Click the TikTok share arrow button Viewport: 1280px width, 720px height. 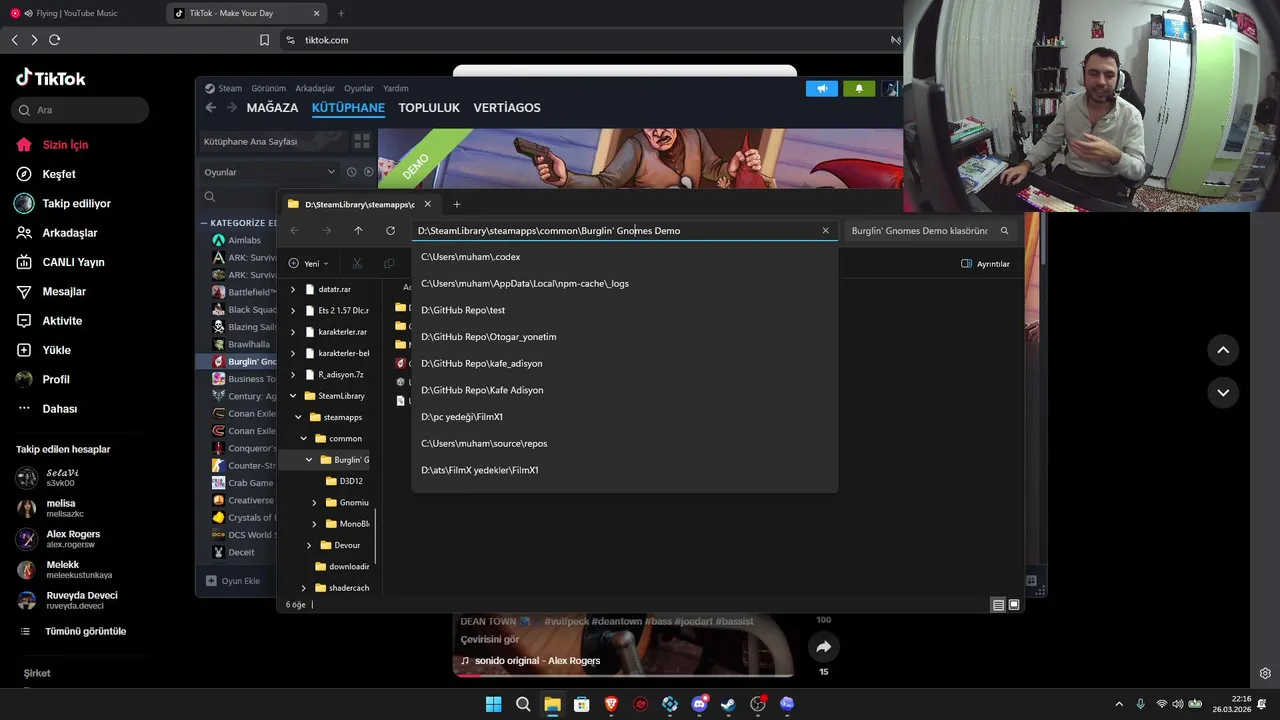(x=823, y=647)
